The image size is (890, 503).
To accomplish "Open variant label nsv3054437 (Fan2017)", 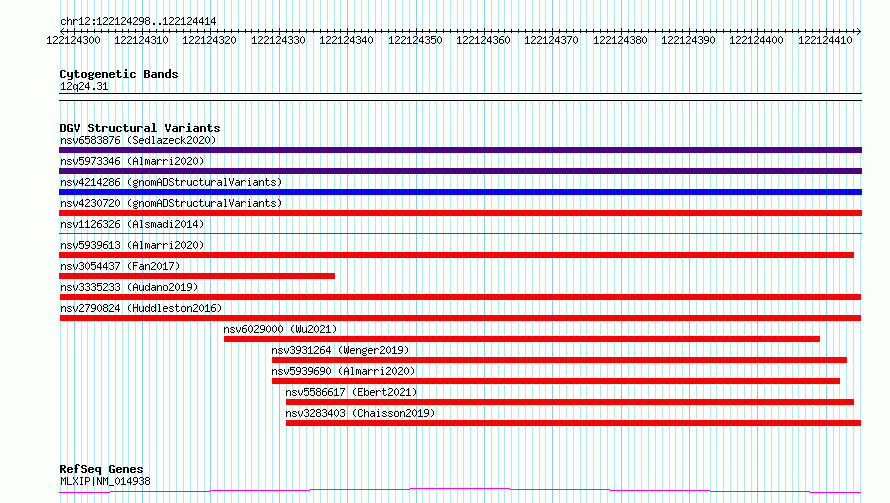I will (120, 266).
